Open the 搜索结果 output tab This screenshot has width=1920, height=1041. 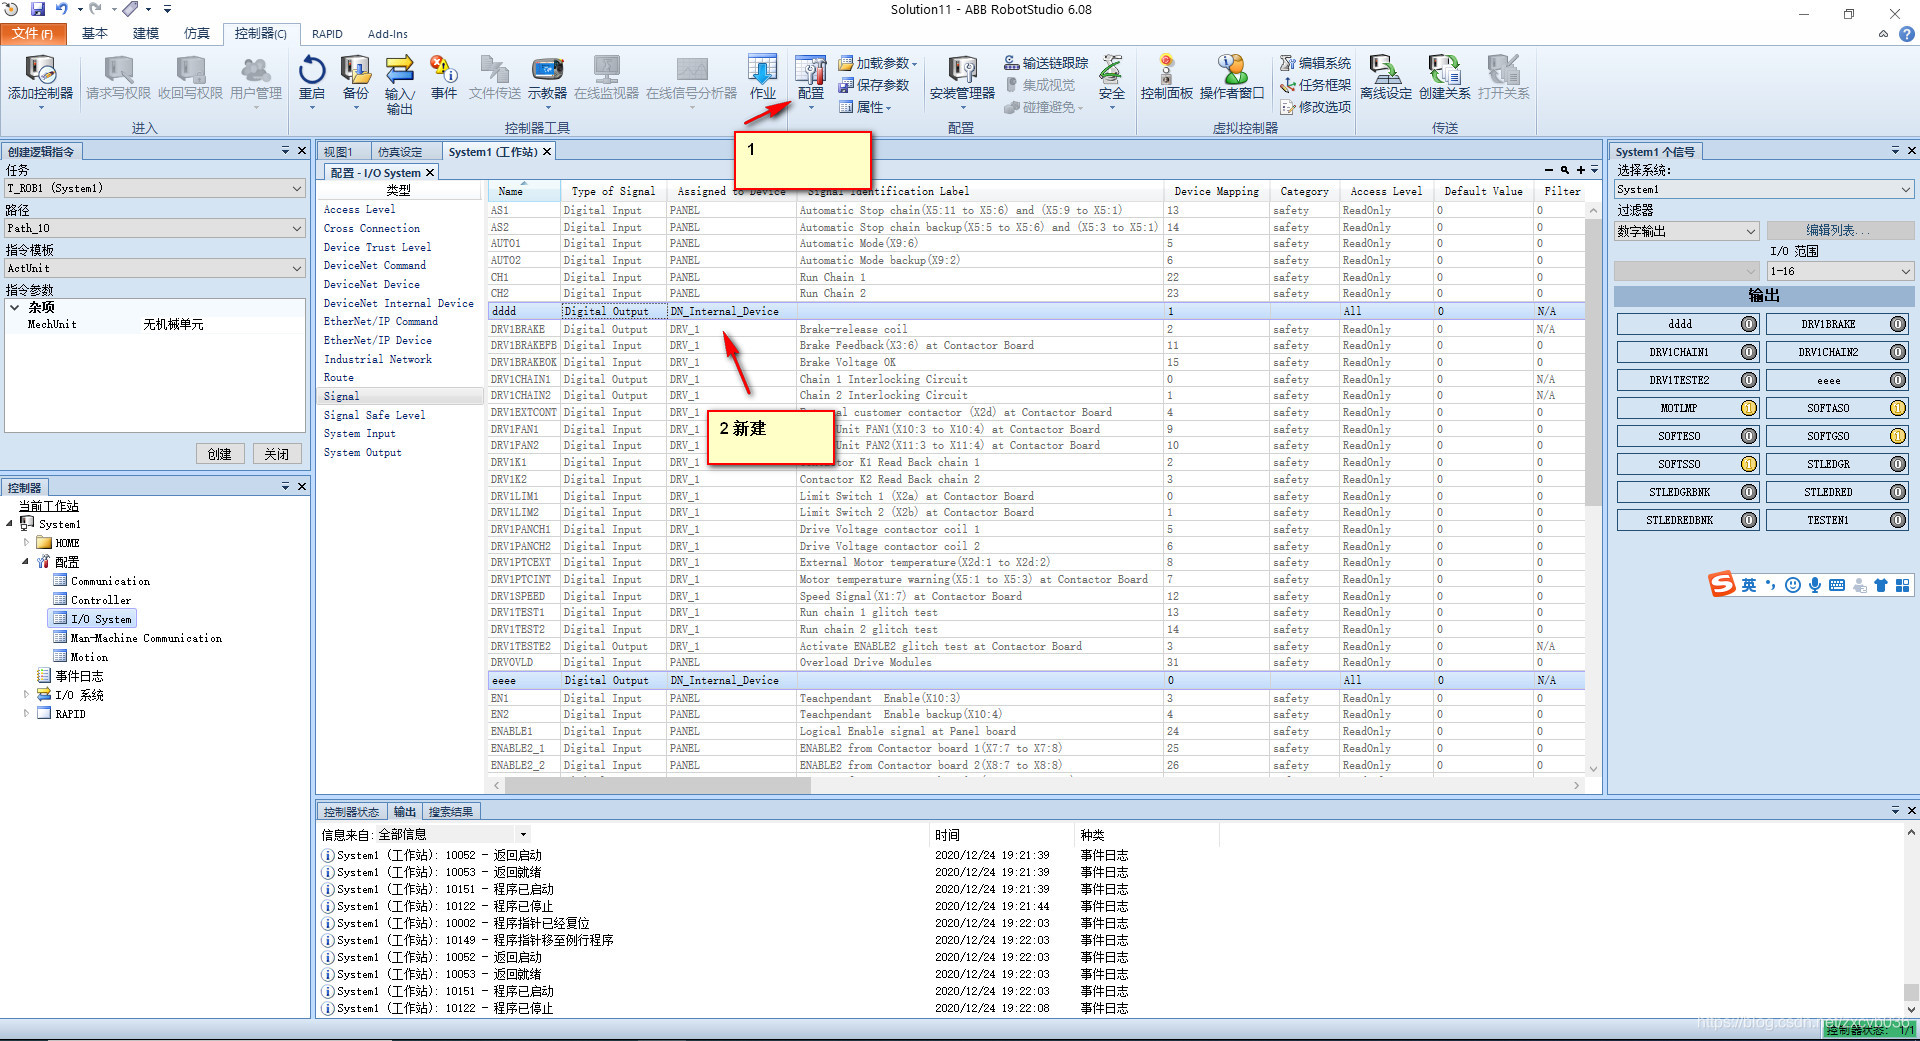(451, 812)
